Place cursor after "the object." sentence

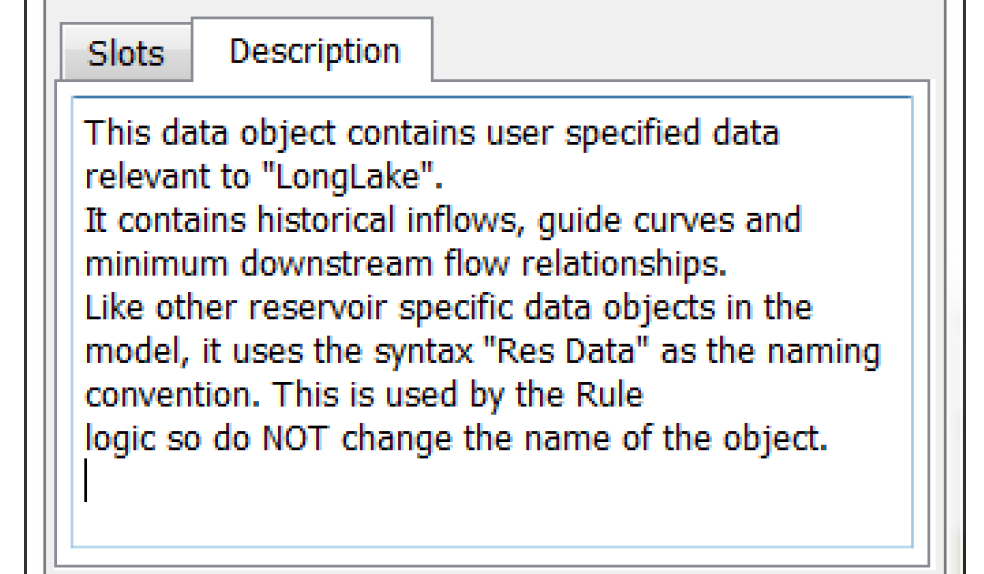click(830, 439)
